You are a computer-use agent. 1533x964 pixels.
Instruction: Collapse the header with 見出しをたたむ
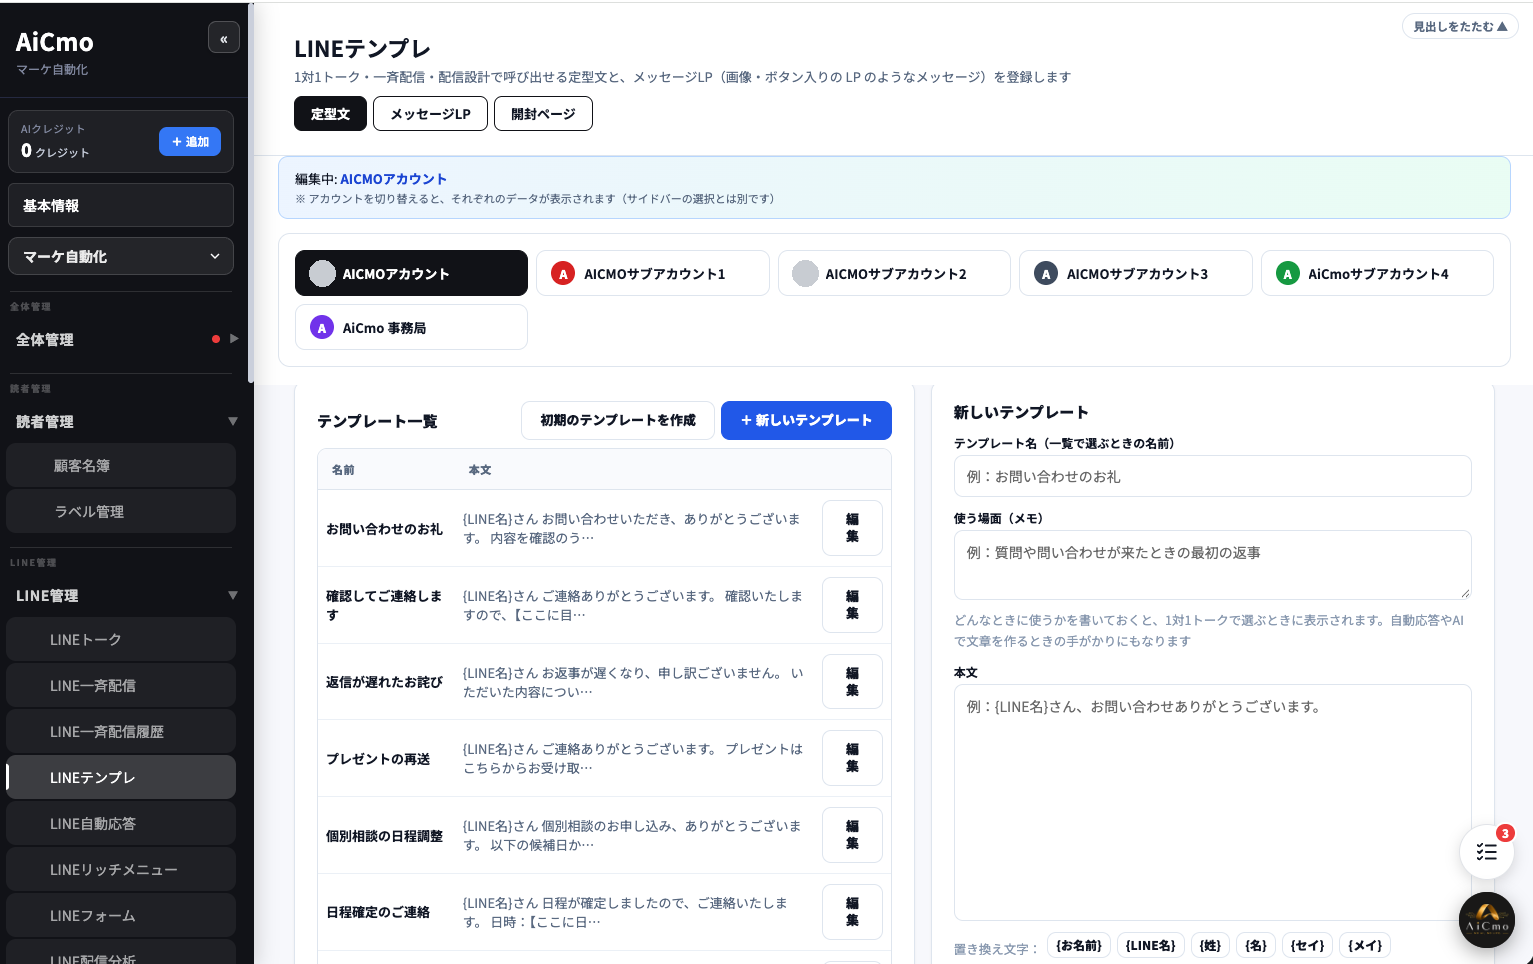coord(1460,27)
